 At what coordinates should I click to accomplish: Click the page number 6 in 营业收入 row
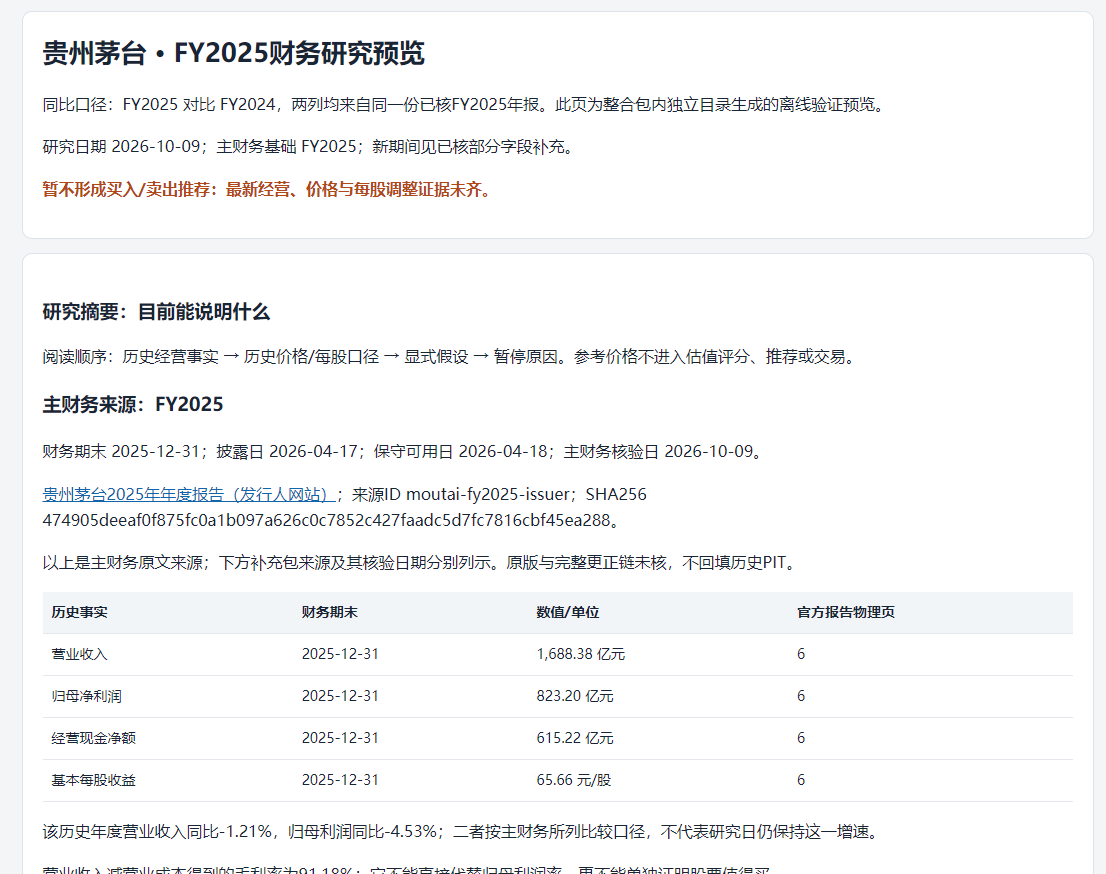coord(801,655)
